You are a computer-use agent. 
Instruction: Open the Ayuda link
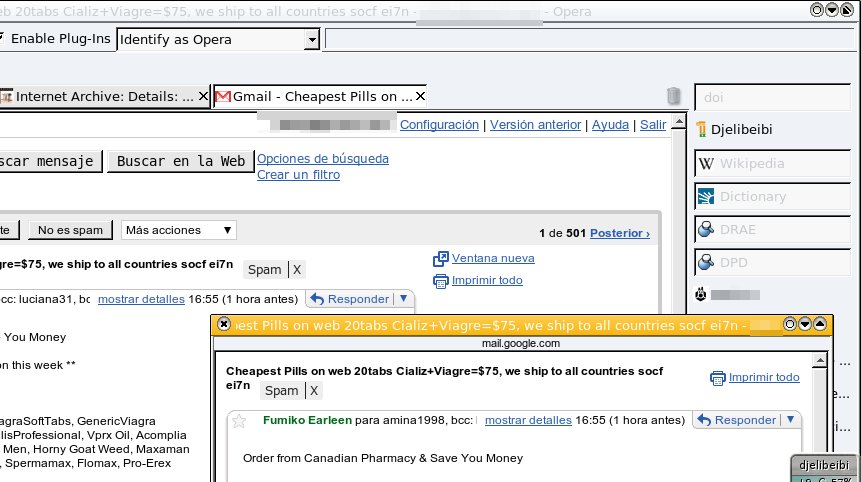click(x=610, y=125)
